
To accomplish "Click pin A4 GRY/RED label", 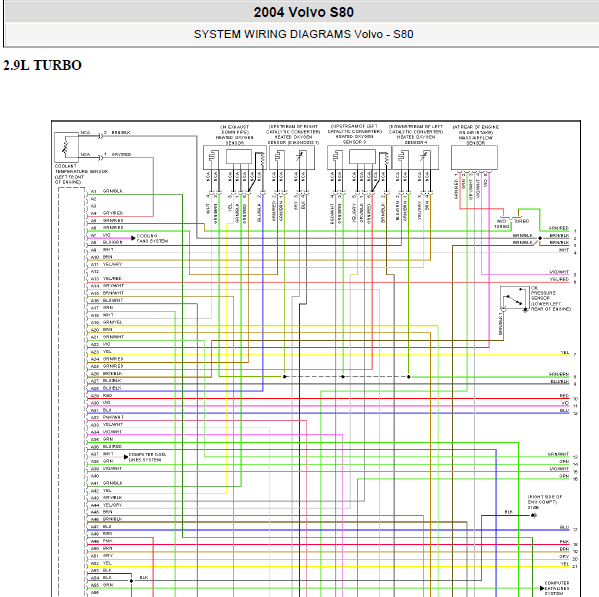I will click(107, 213).
